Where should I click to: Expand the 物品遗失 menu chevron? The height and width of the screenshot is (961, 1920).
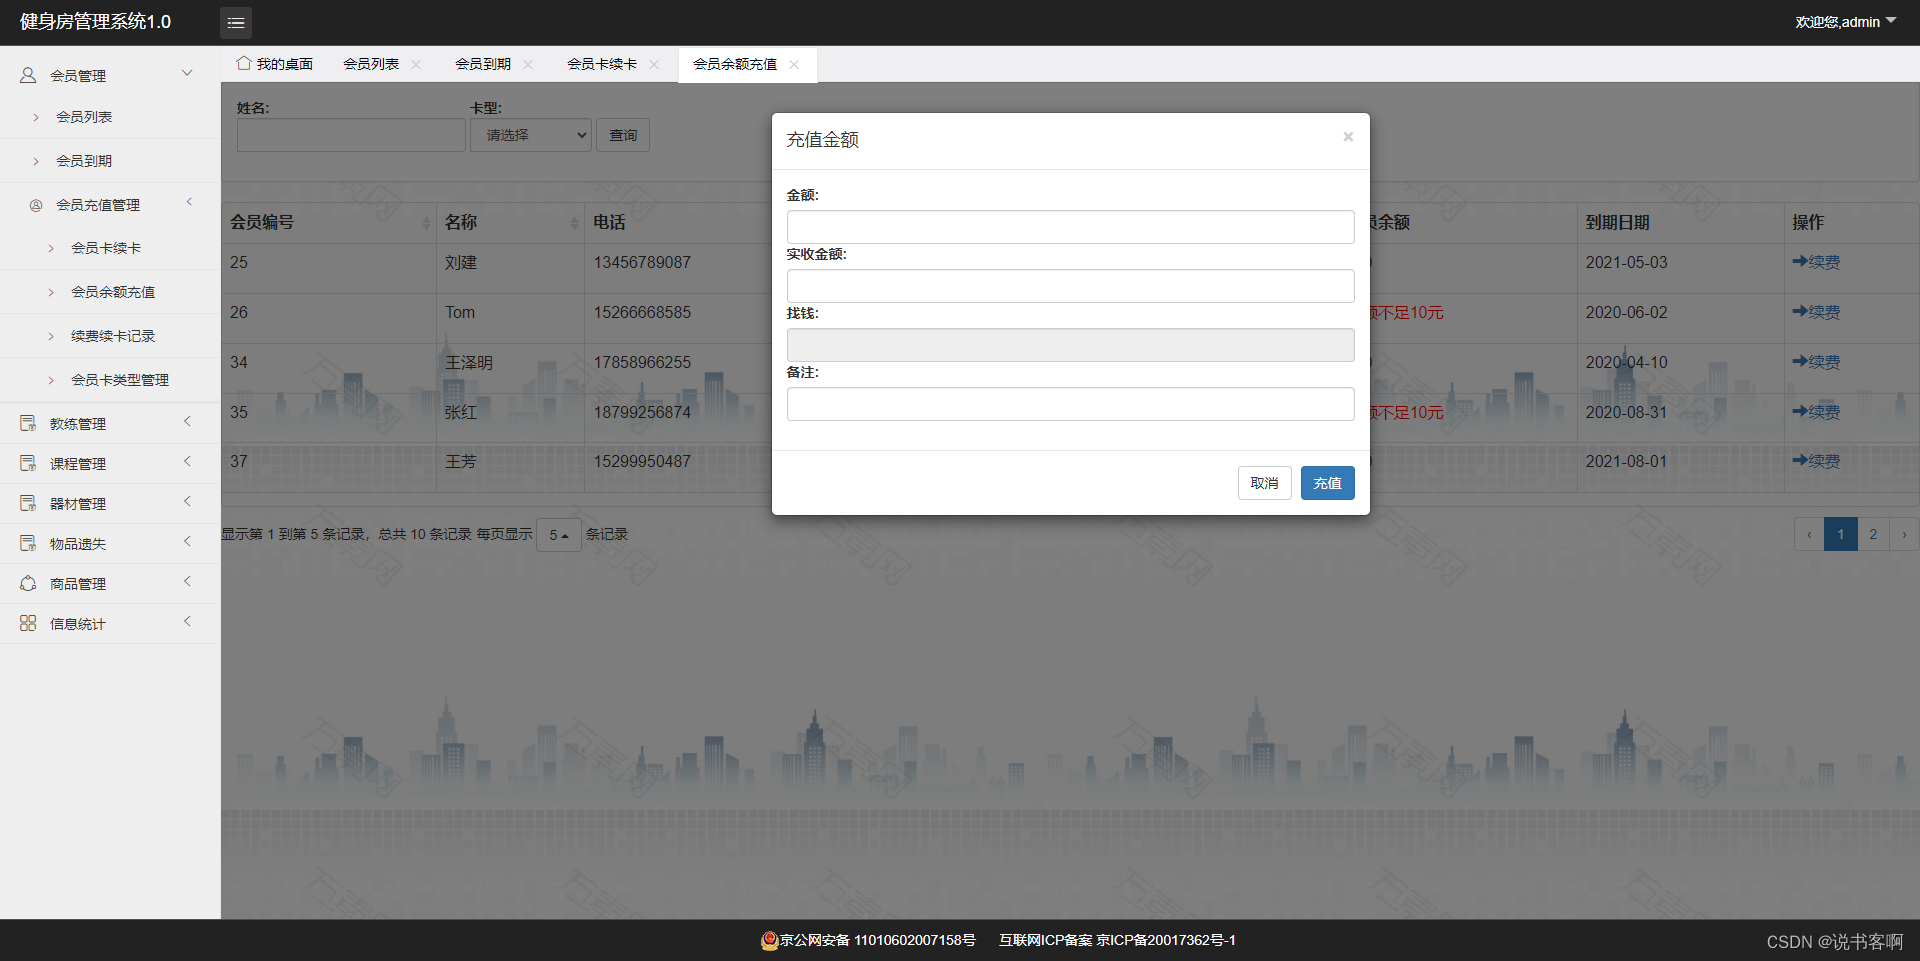click(187, 542)
